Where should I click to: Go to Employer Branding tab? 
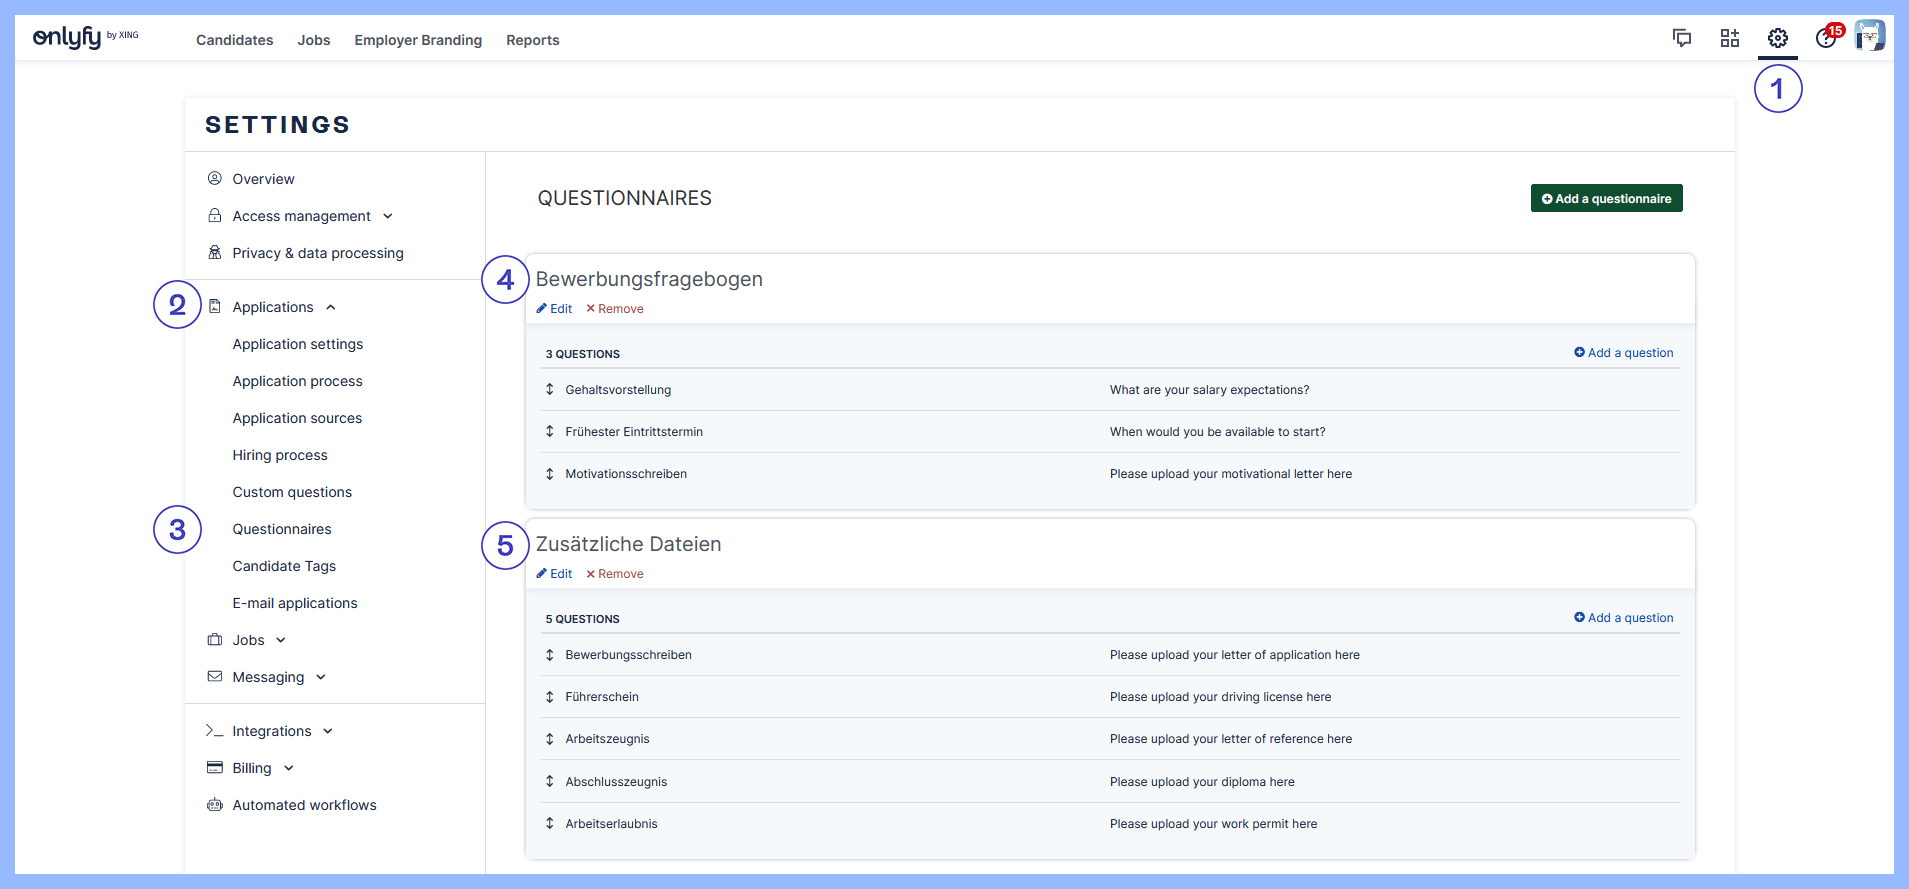pyautogui.click(x=418, y=40)
